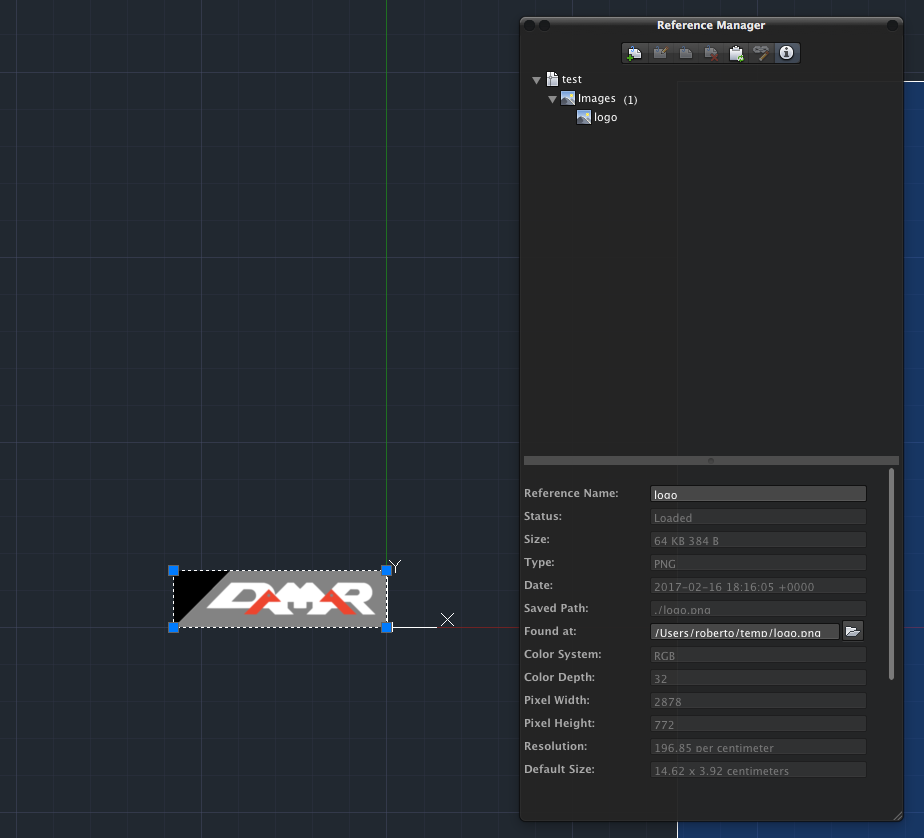
Task: Attach a new reference file
Action: pyautogui.click(x=634, y=53)
